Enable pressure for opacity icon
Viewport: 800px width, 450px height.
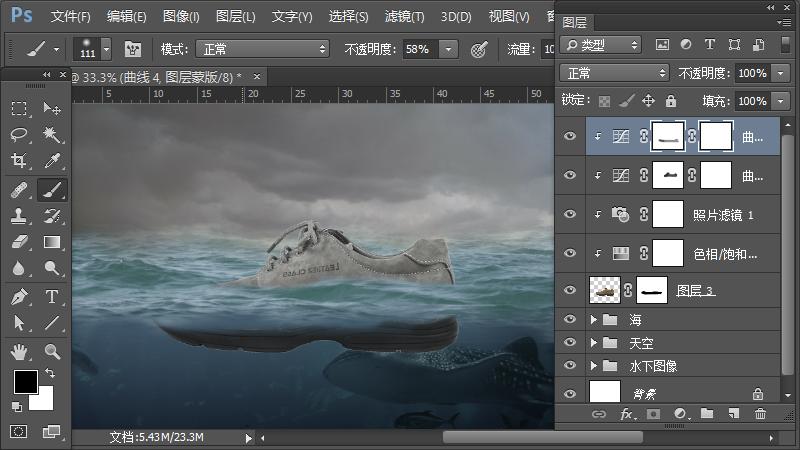pyautogui.click(x=479, y=49)
